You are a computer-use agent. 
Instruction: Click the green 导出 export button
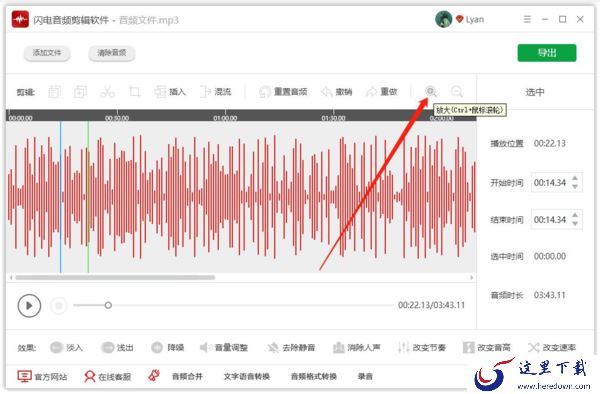coord(547,53)
